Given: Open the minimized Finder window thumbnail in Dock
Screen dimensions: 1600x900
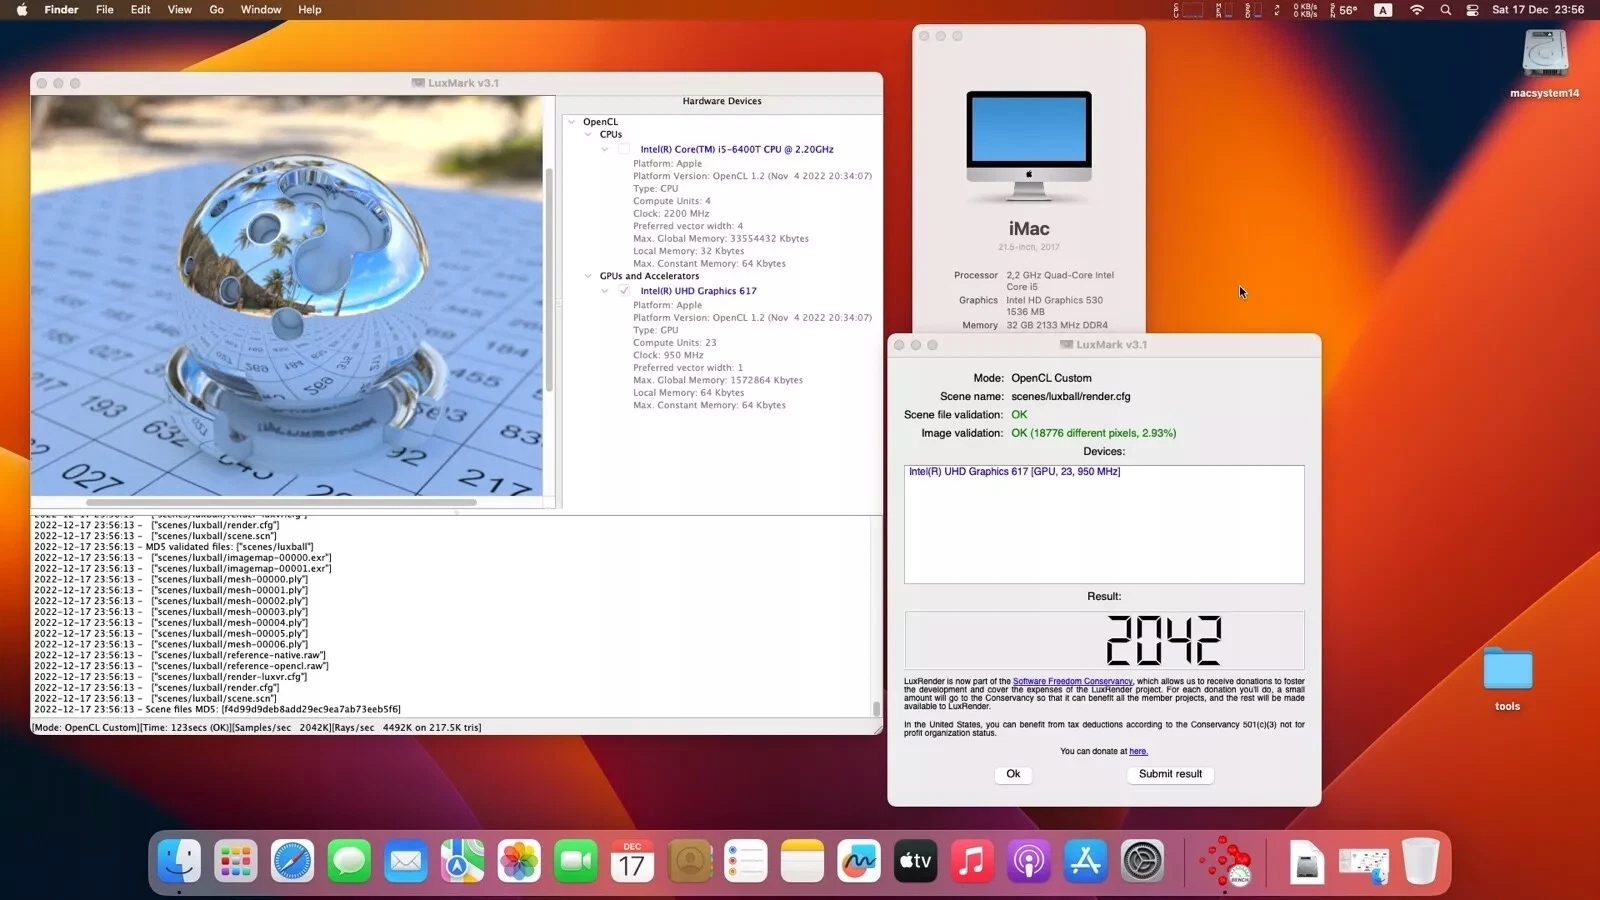Looking at the screenshot, I should pyautogui.click(x=1364, y=864).
